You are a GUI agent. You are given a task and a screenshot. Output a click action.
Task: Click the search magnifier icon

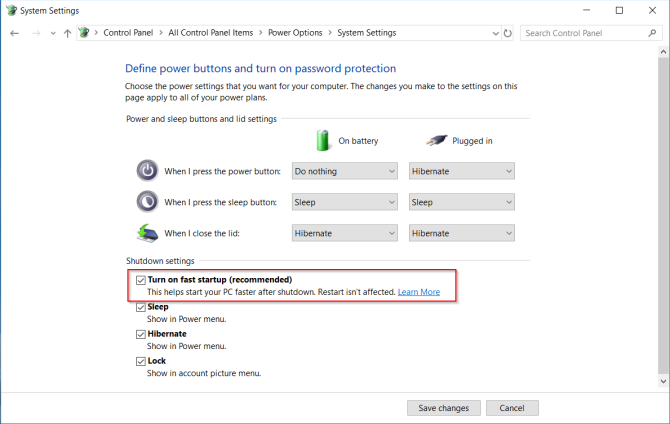[652, 33]
